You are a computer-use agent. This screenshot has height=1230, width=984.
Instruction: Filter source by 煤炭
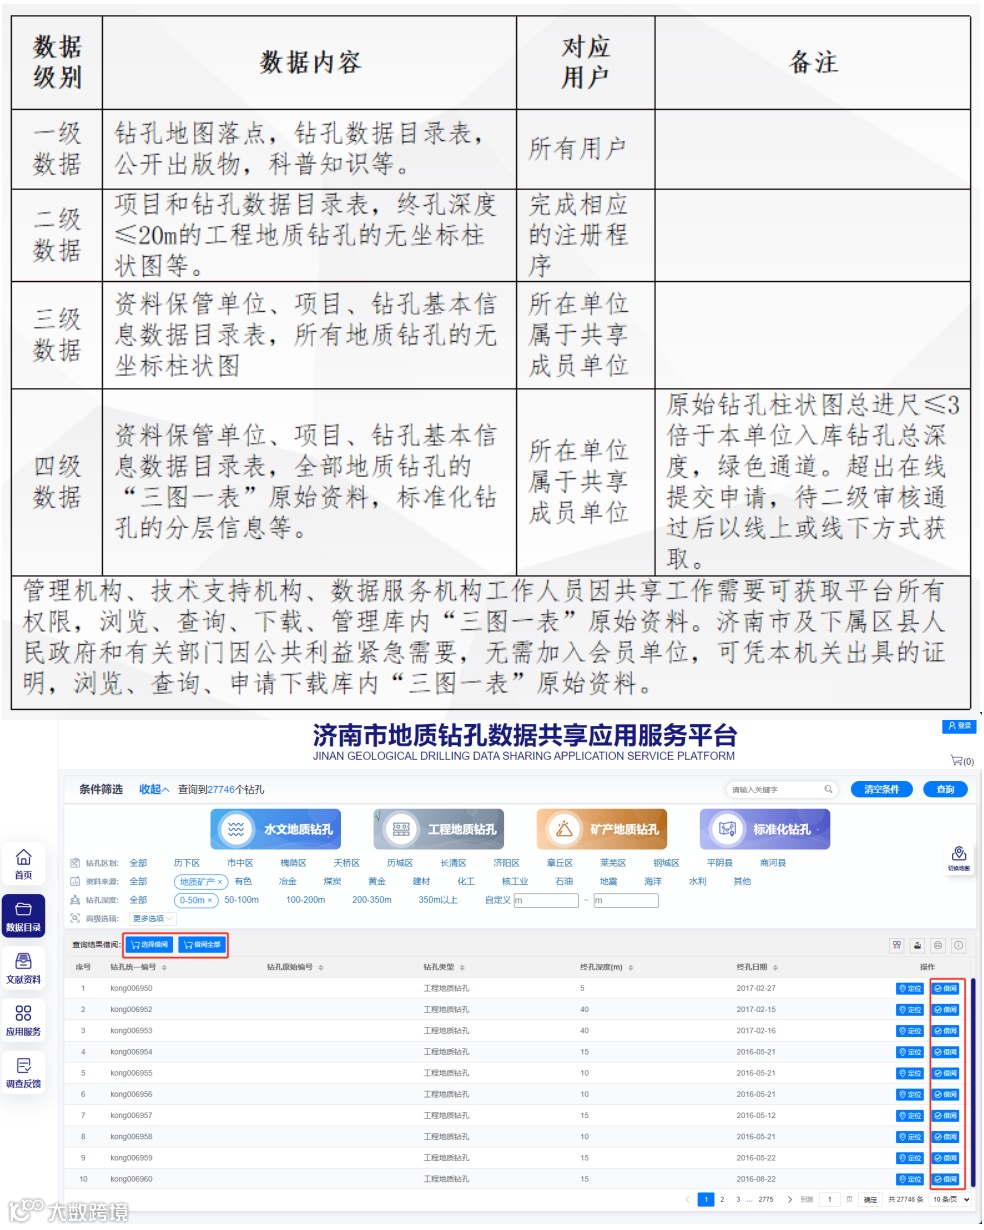pos(332,882)
